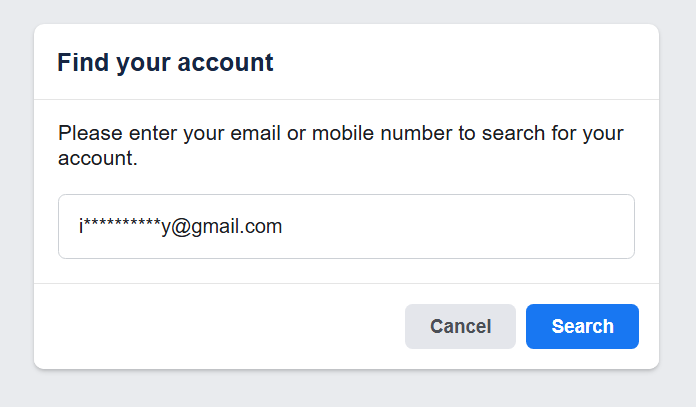Click the Search button
Viewport: 696px width, 407px height.
point(582,327)
